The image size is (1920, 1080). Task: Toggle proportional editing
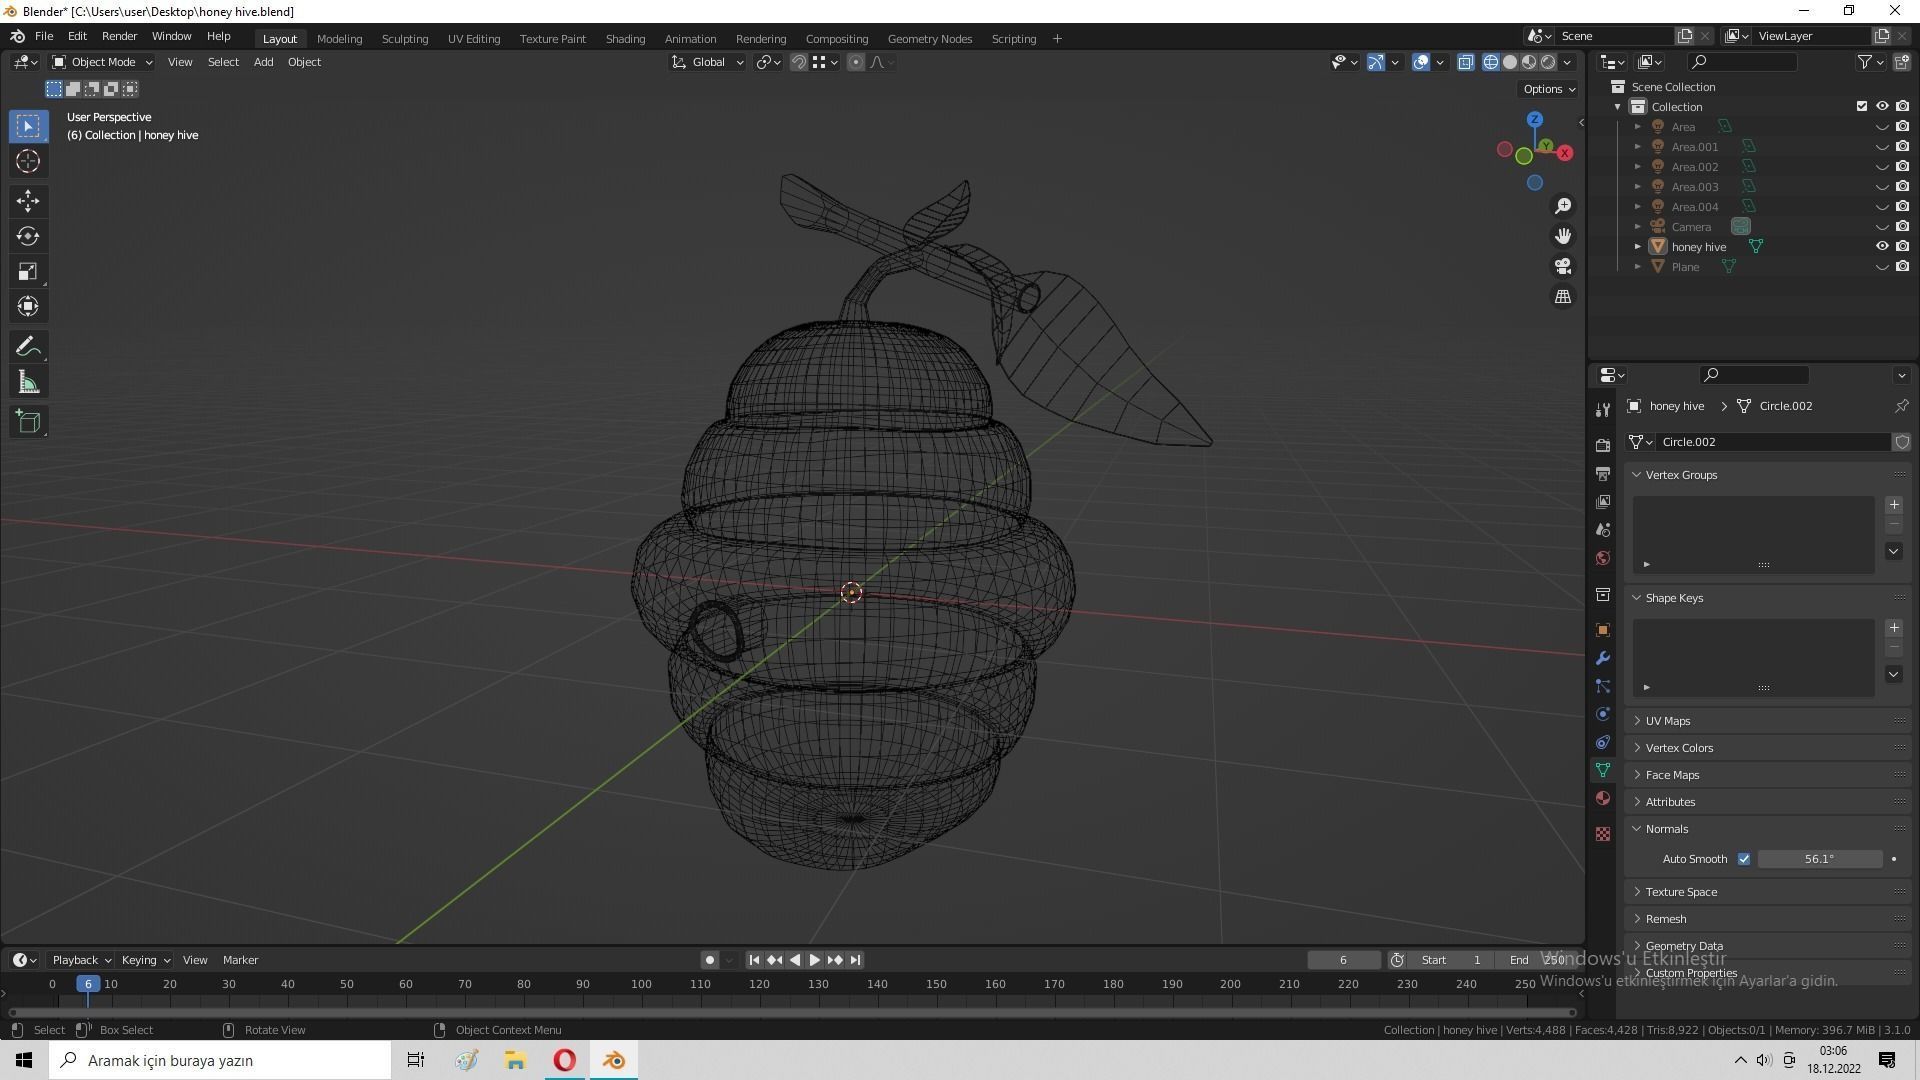[856, 62]
